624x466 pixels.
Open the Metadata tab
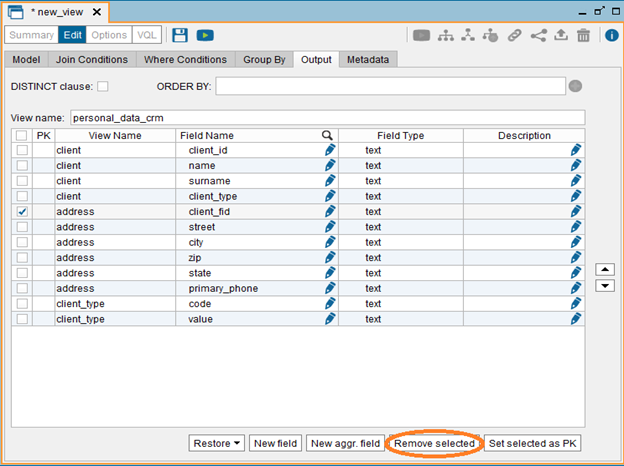coord(369,59)
